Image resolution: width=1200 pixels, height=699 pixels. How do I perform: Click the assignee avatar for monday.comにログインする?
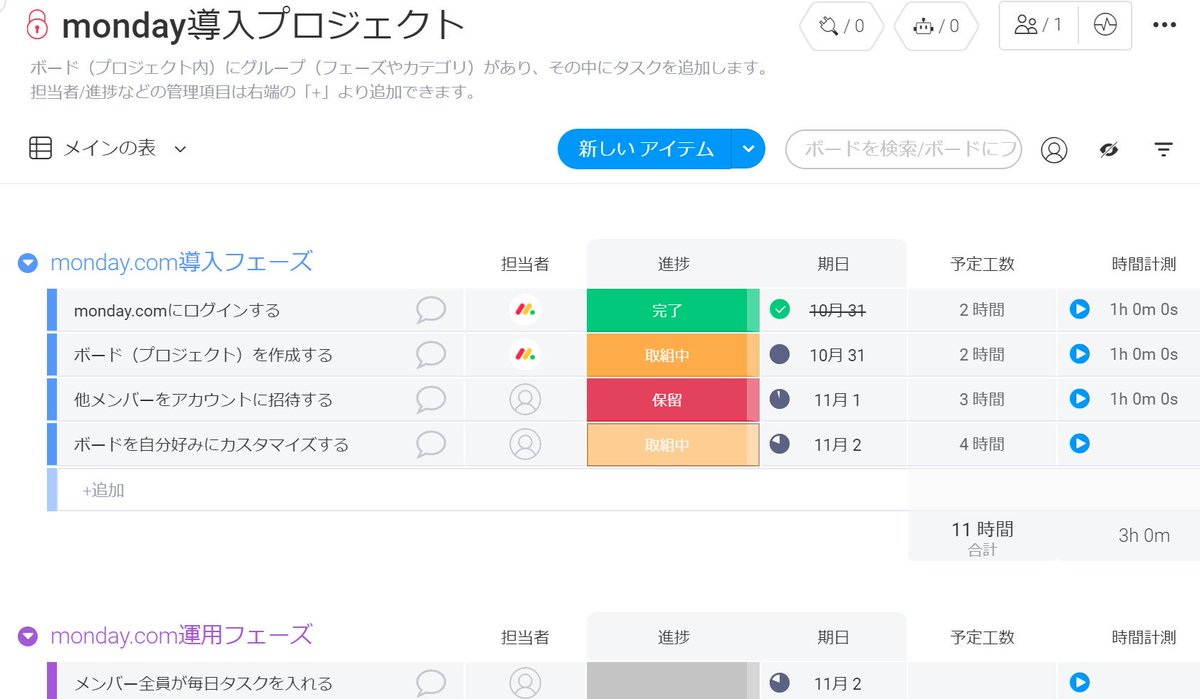tap(525, 310)
